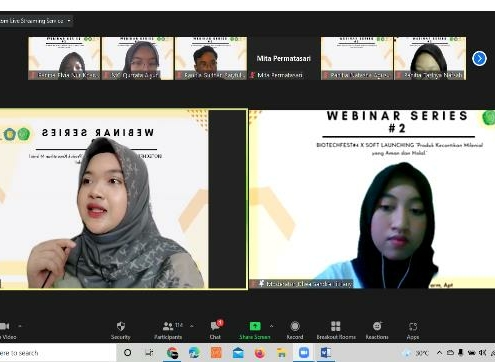Open the Reactions menu
The height and width of the screenshot is (362, 495).
377,330
